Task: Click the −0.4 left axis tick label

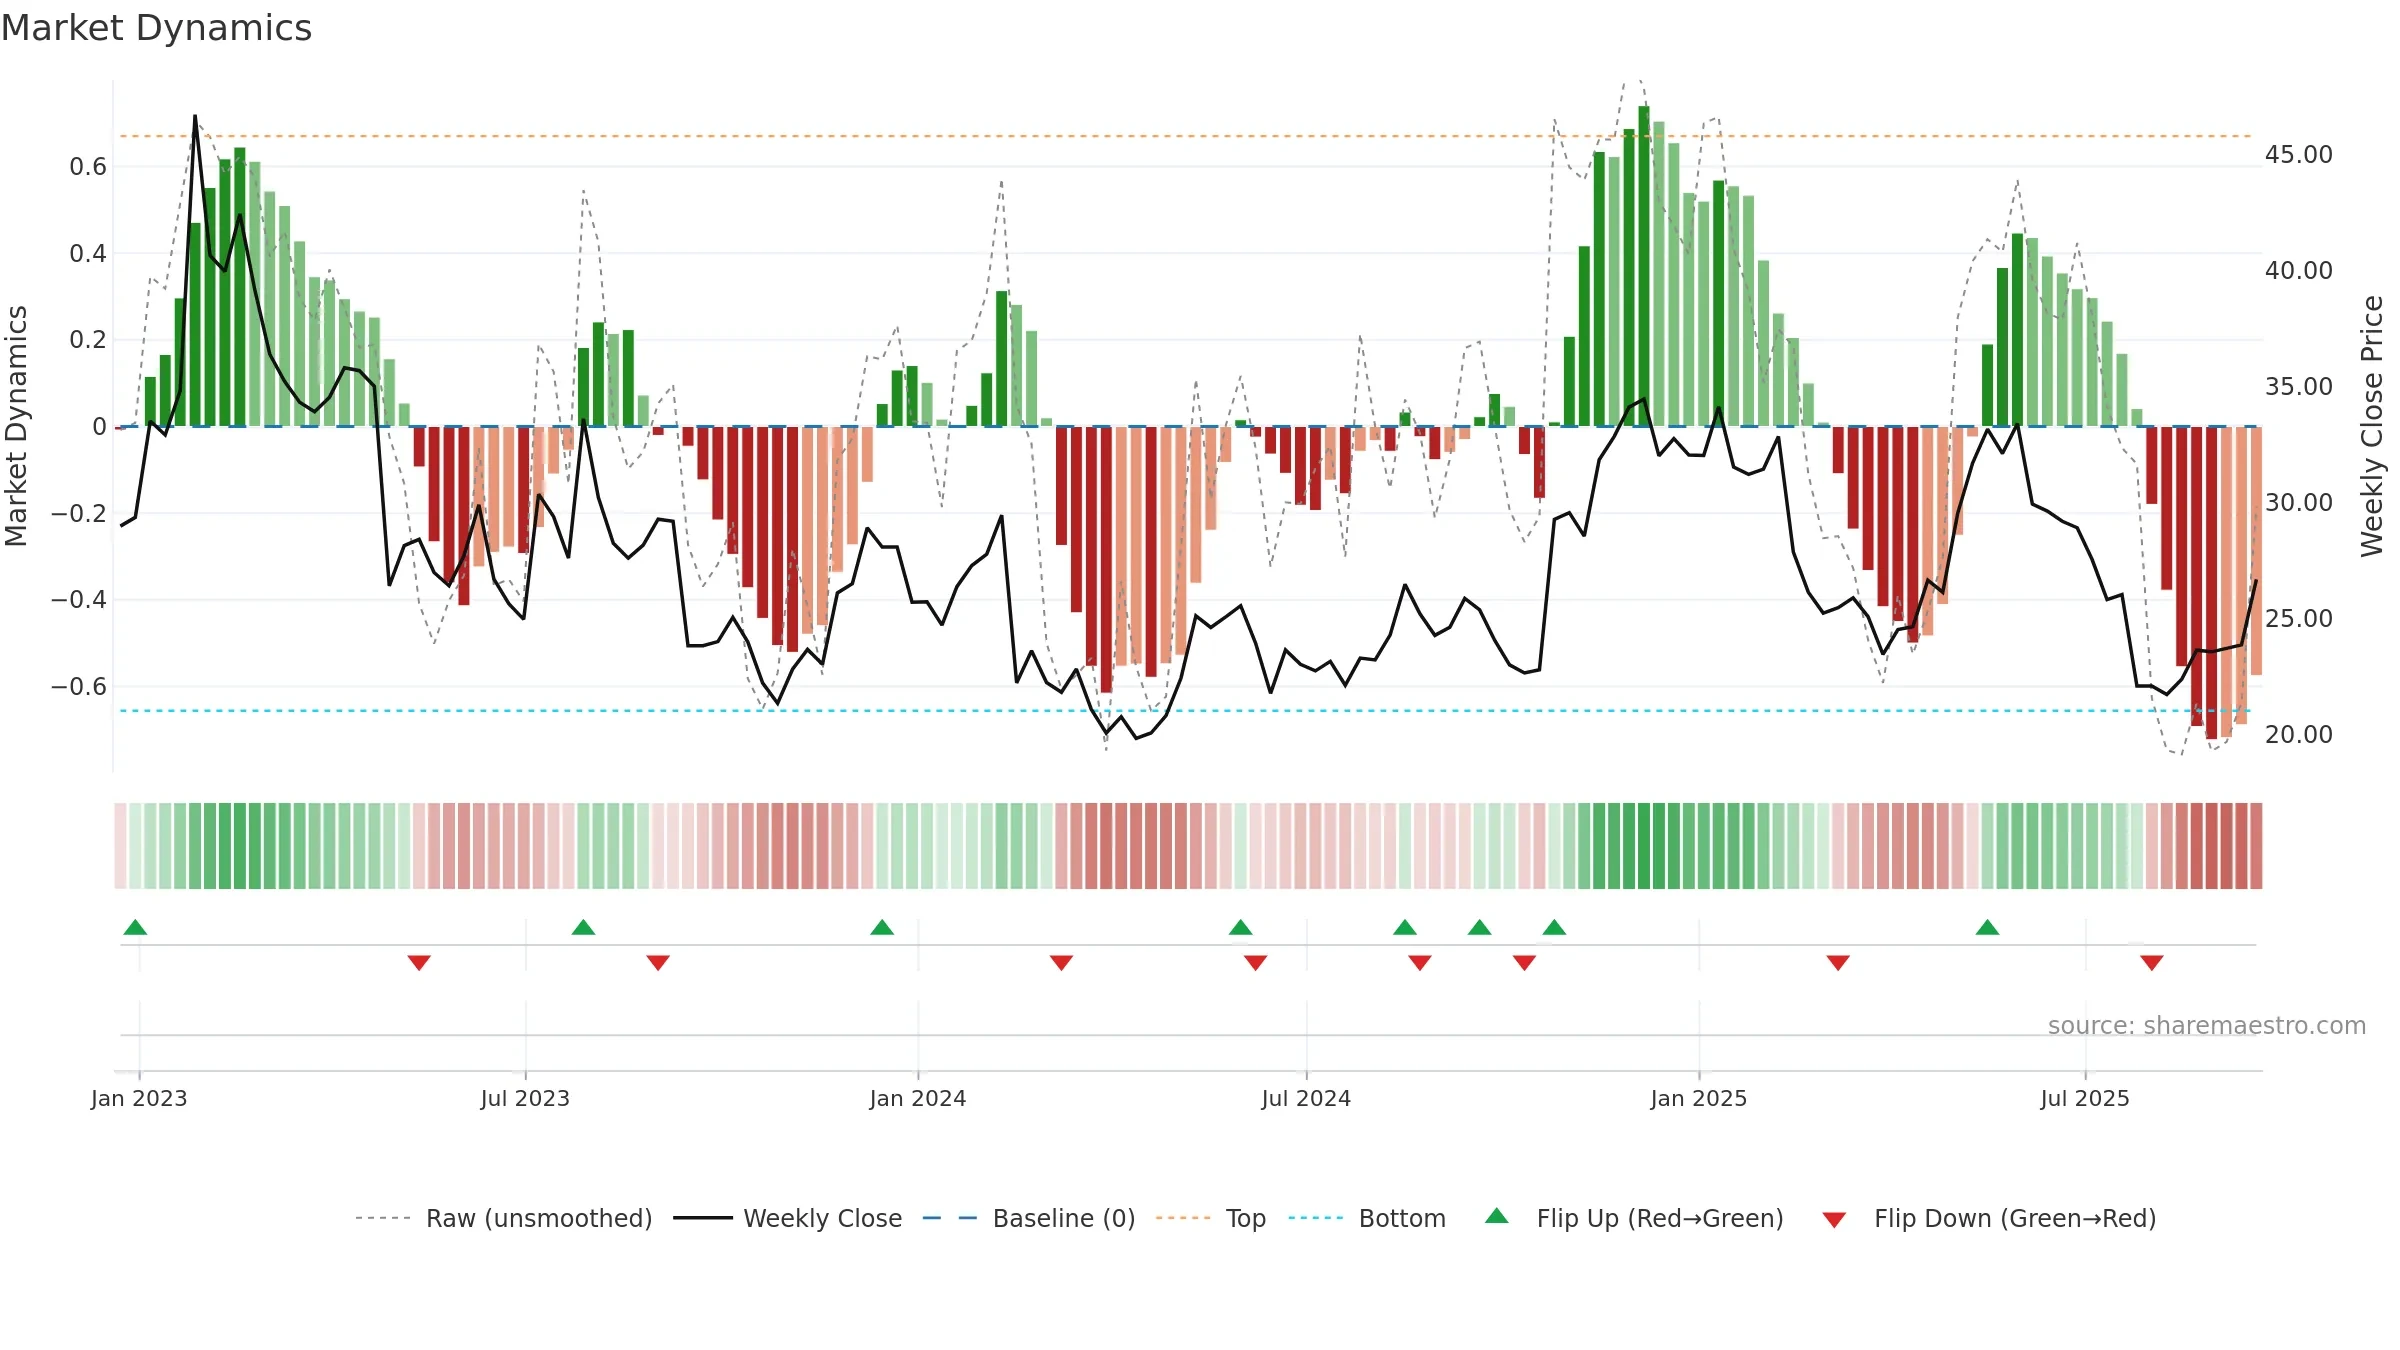Action: pyautogui.click(x=79, y=600)
